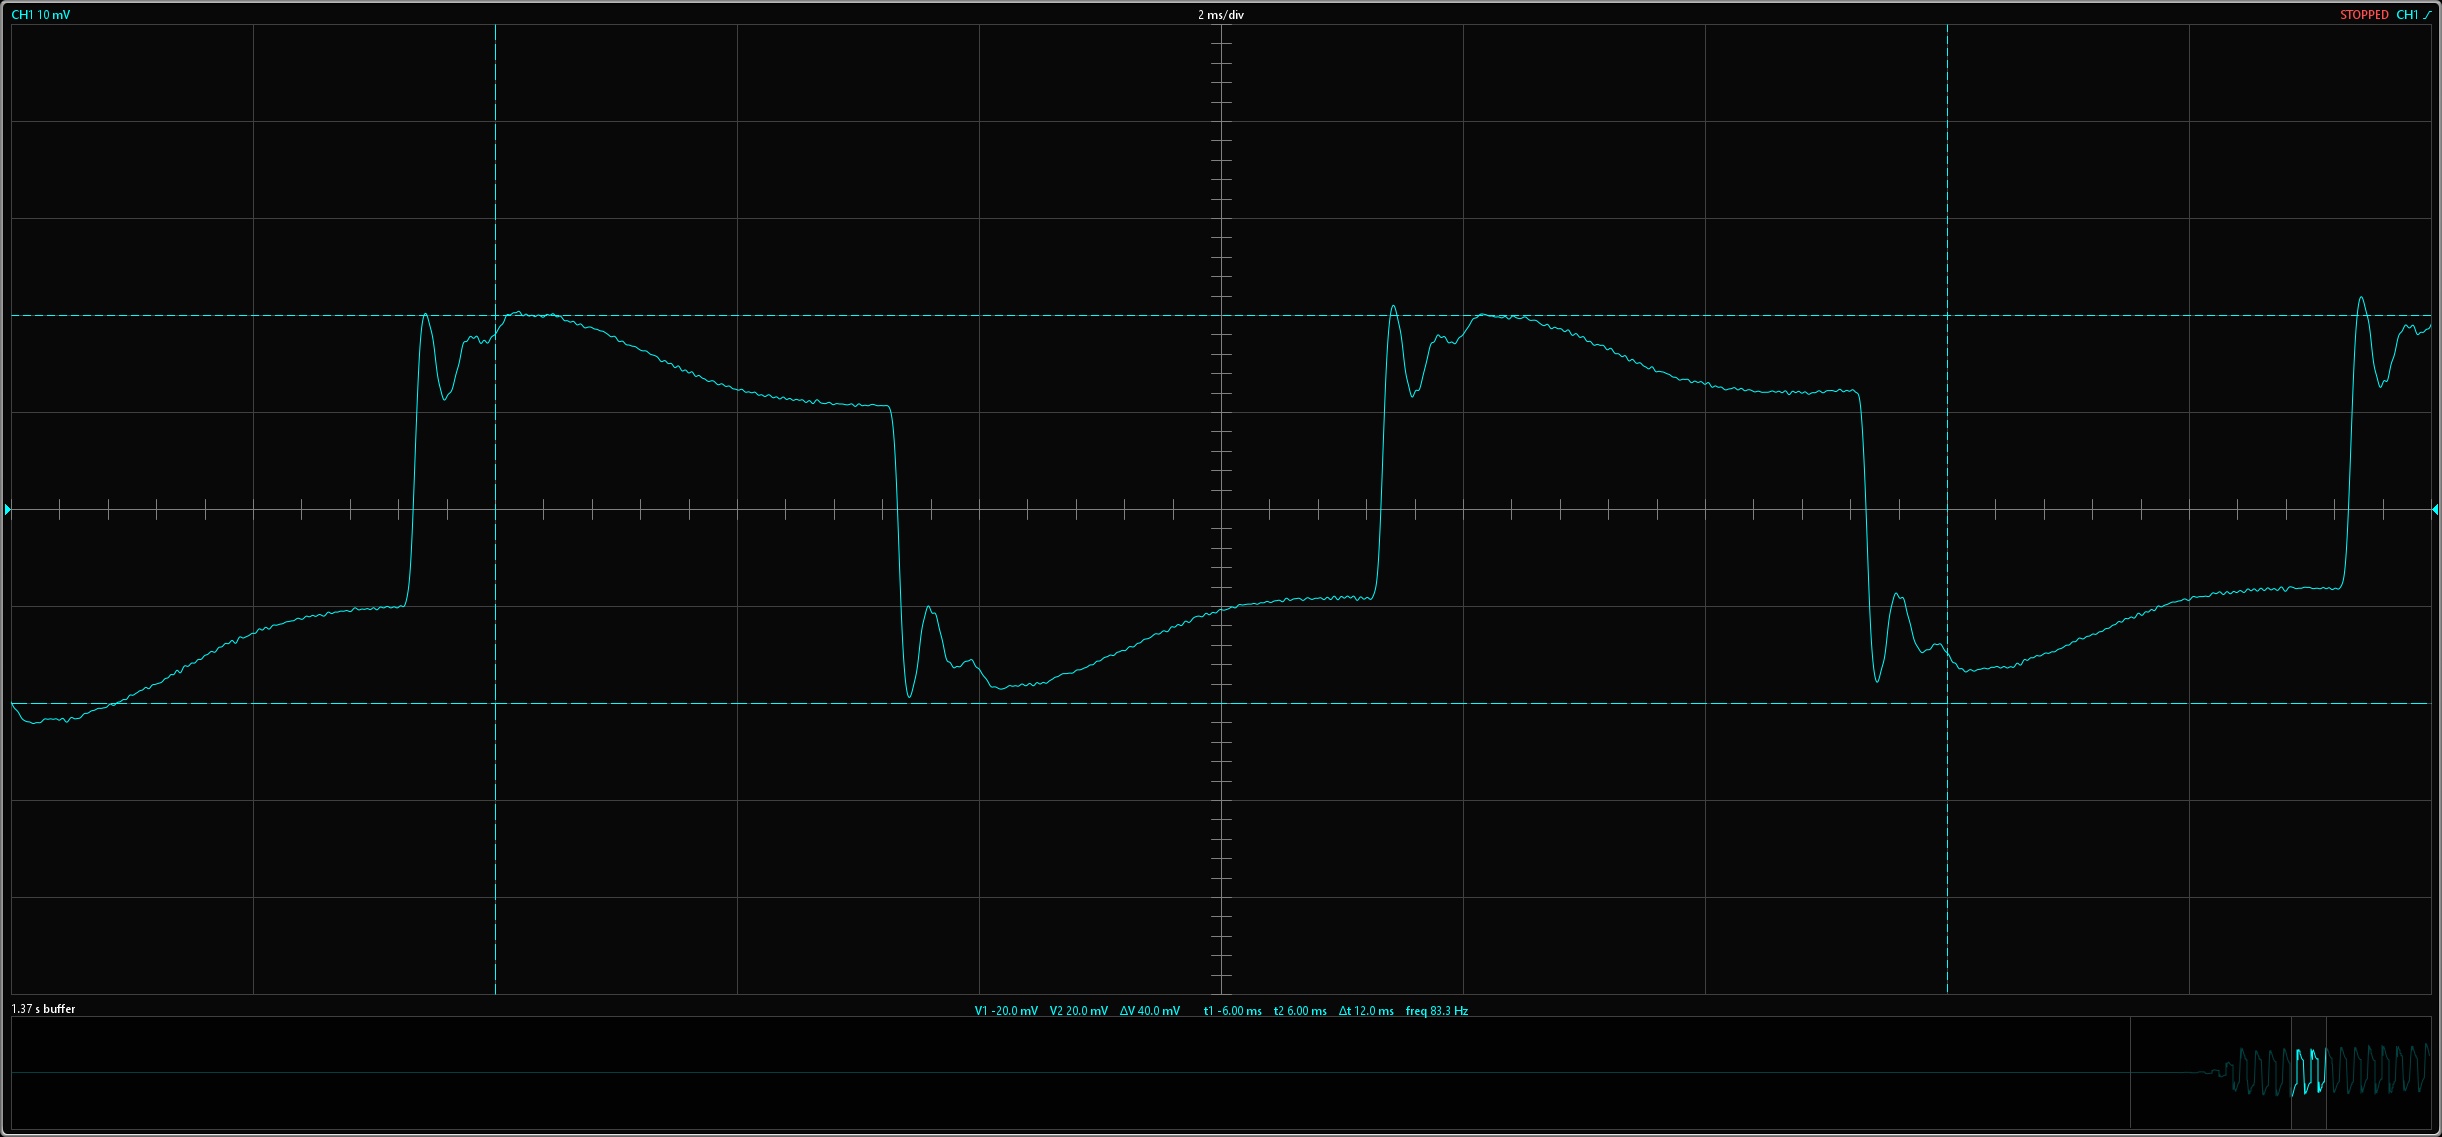The image size is (2442, 1137).
Task: Click the t2 vertical time cursor line
Action: pos(1947,510)
